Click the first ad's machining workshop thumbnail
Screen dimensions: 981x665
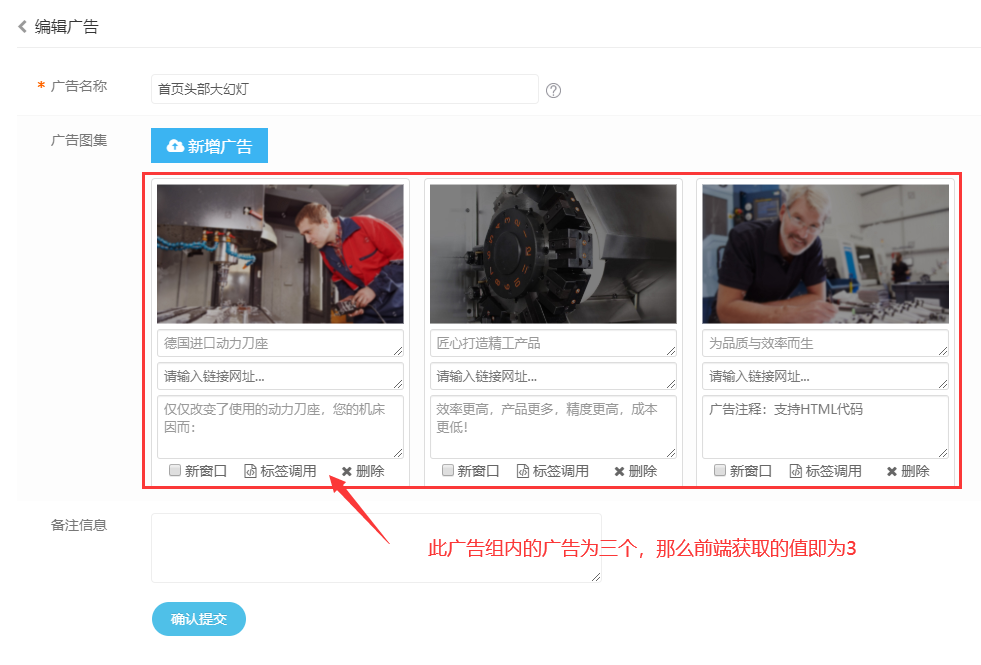pyautogui.click(x=280, y=252)
